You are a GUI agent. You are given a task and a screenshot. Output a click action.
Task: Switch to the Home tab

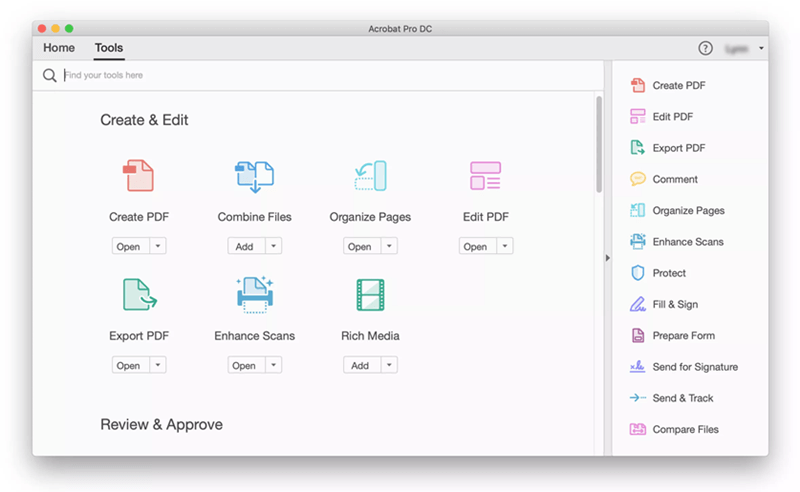[59, 48]
